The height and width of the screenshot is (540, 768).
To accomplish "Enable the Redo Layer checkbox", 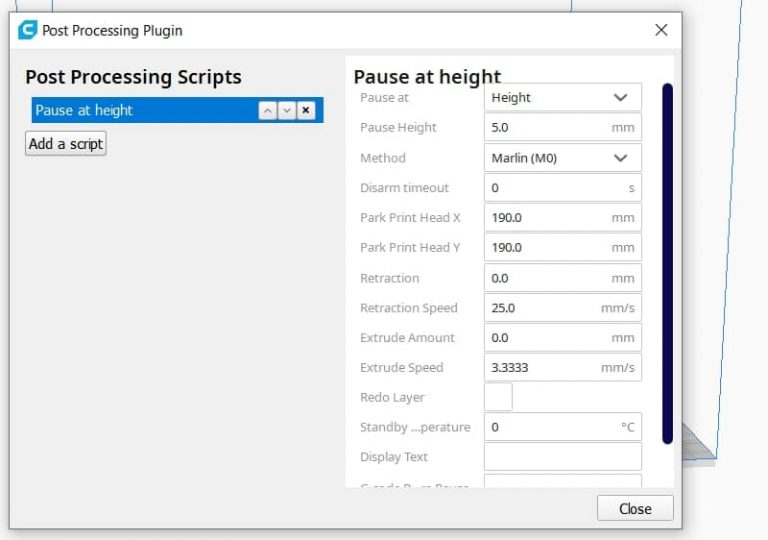I will click(498, 397).
